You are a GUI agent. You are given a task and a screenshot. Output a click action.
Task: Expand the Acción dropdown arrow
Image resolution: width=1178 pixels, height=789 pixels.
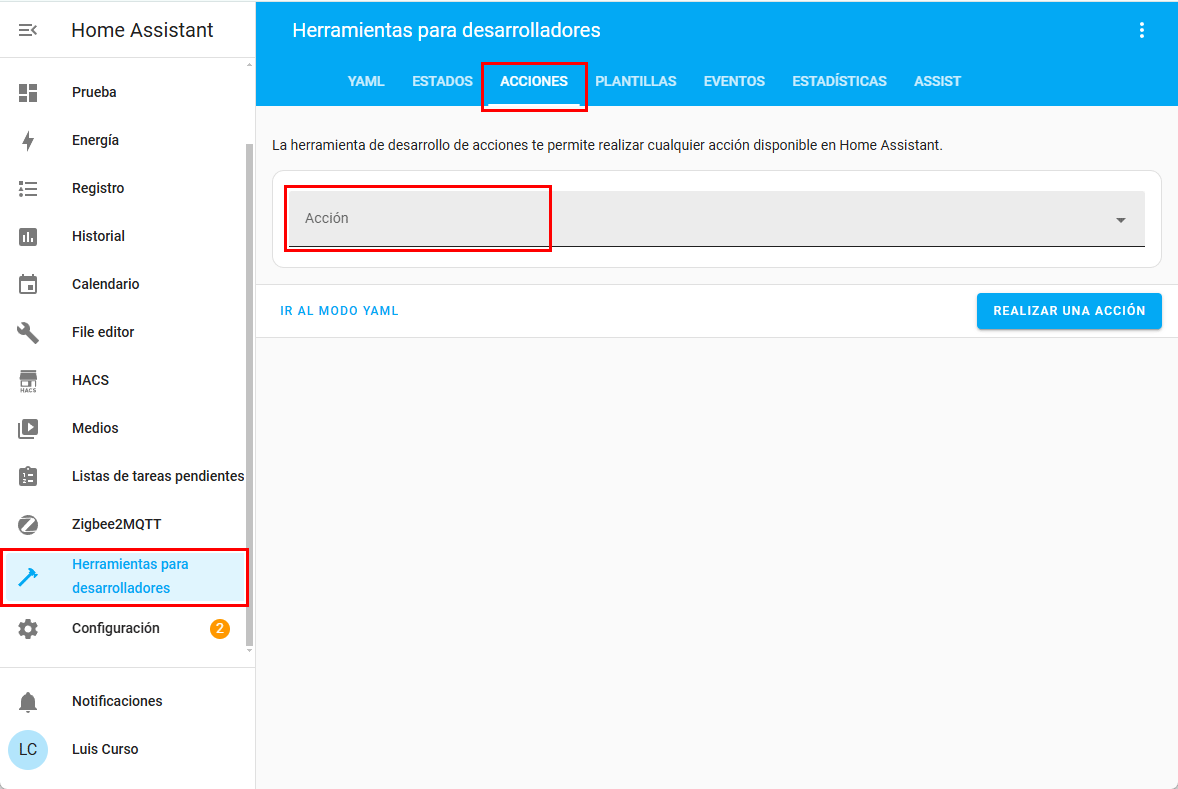pyautogui.click(x=1121, y=220)
